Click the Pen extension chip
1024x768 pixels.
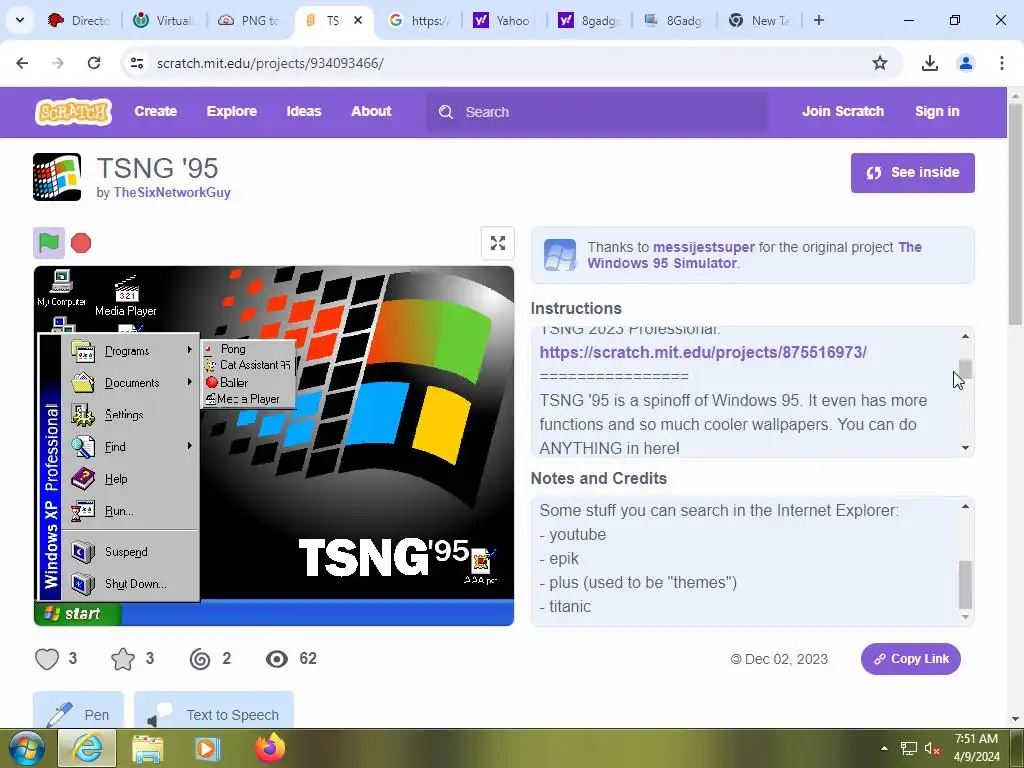click(78, 711)
